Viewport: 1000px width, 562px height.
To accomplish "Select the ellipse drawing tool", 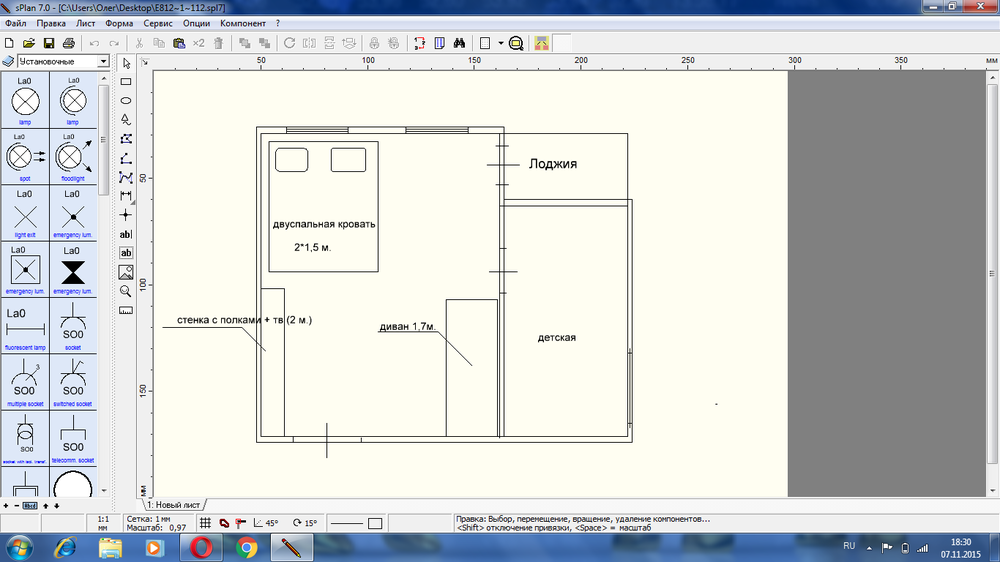I will tap(126, 101).
